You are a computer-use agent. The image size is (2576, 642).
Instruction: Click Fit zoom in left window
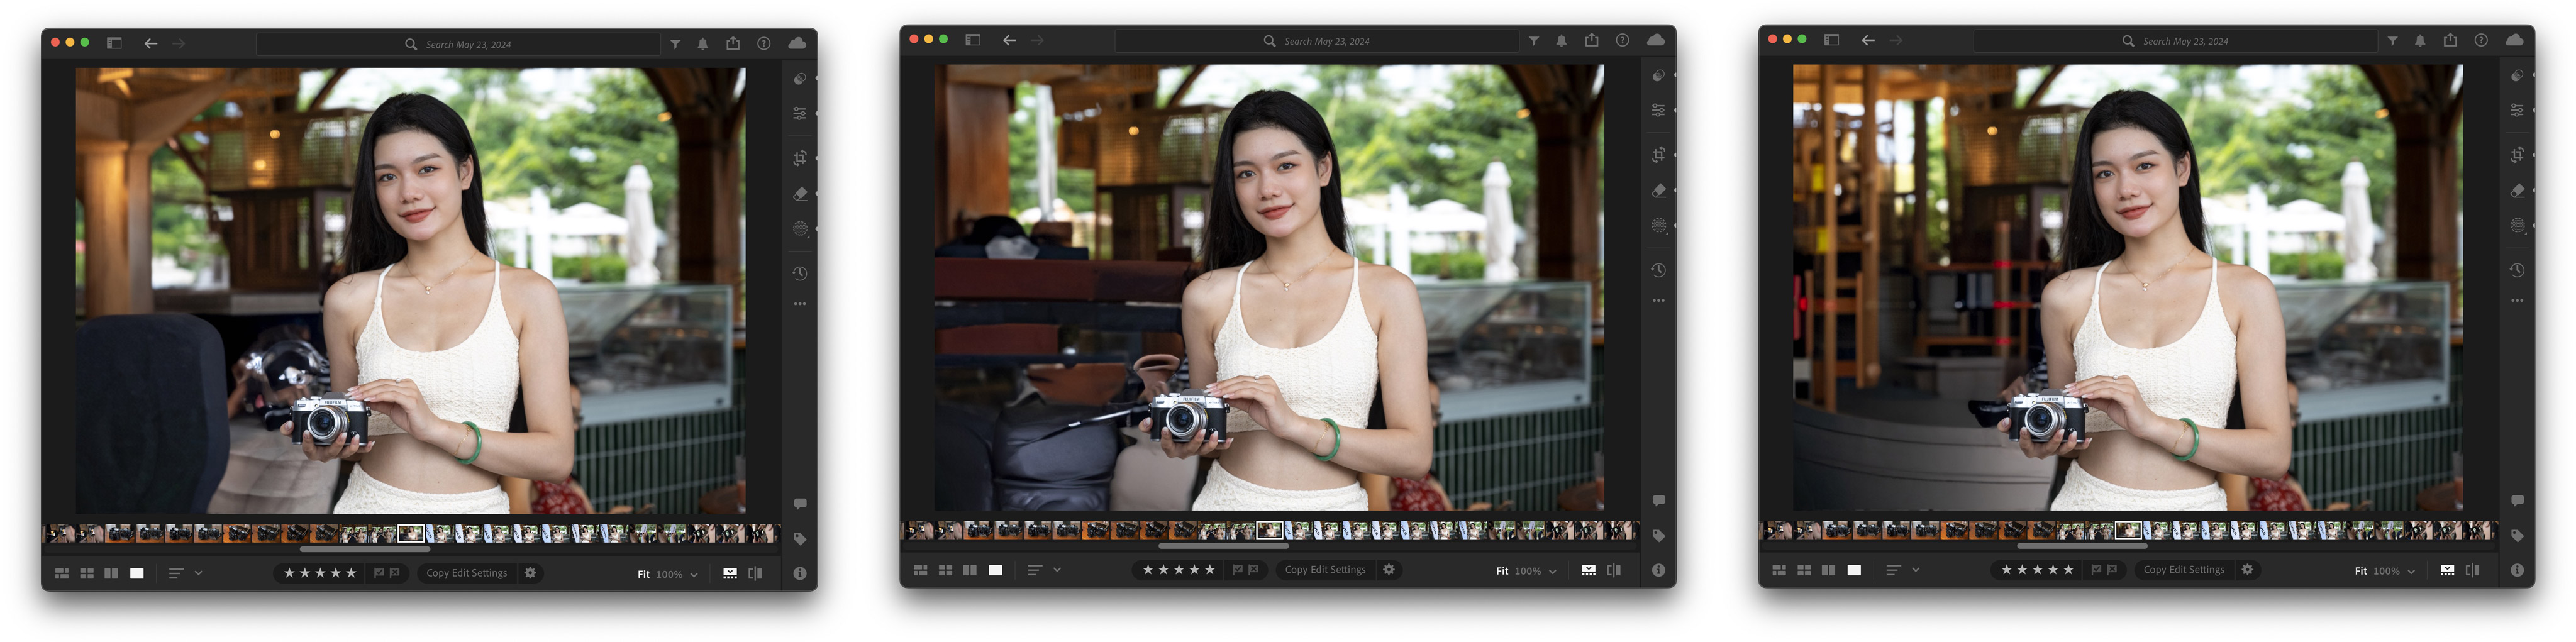click(x=644, y=575)
